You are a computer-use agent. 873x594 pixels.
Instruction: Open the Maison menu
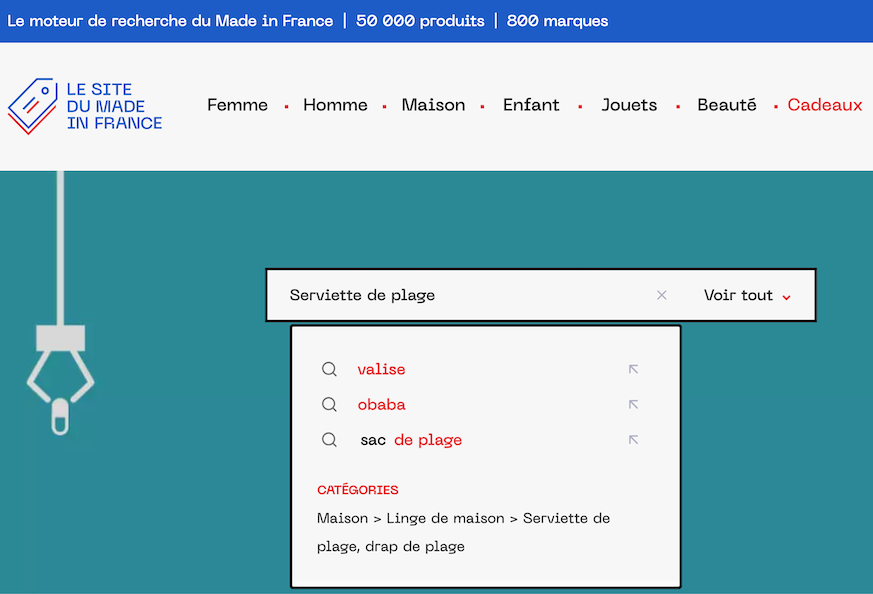pyautogui.click(x=433, y=105)
